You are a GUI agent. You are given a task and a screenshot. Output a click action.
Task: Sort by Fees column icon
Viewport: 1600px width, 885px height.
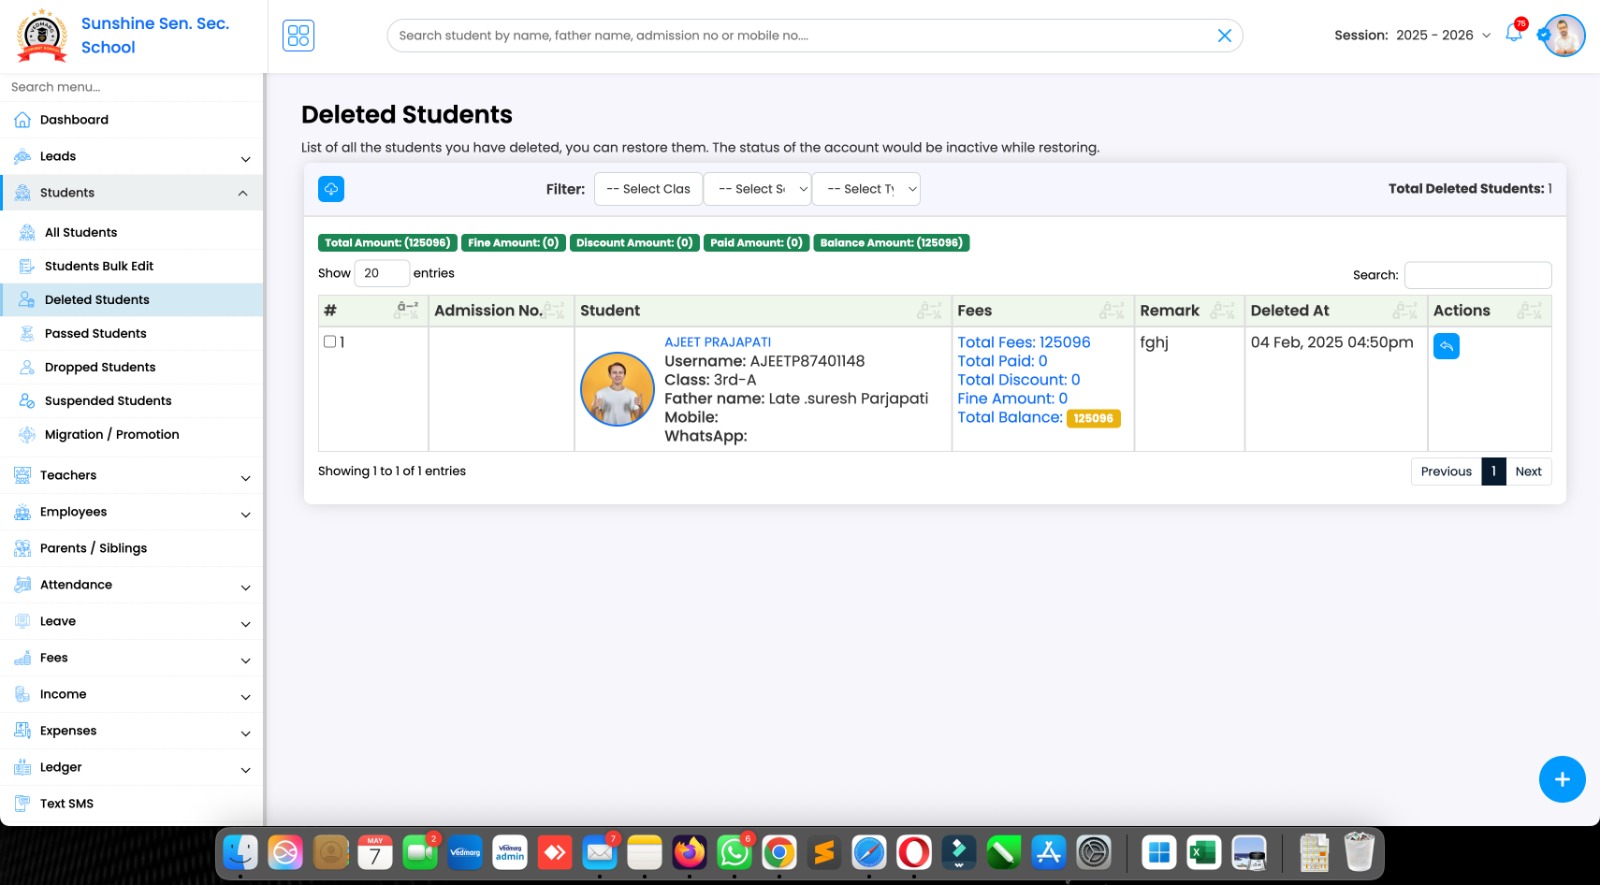1112,311
